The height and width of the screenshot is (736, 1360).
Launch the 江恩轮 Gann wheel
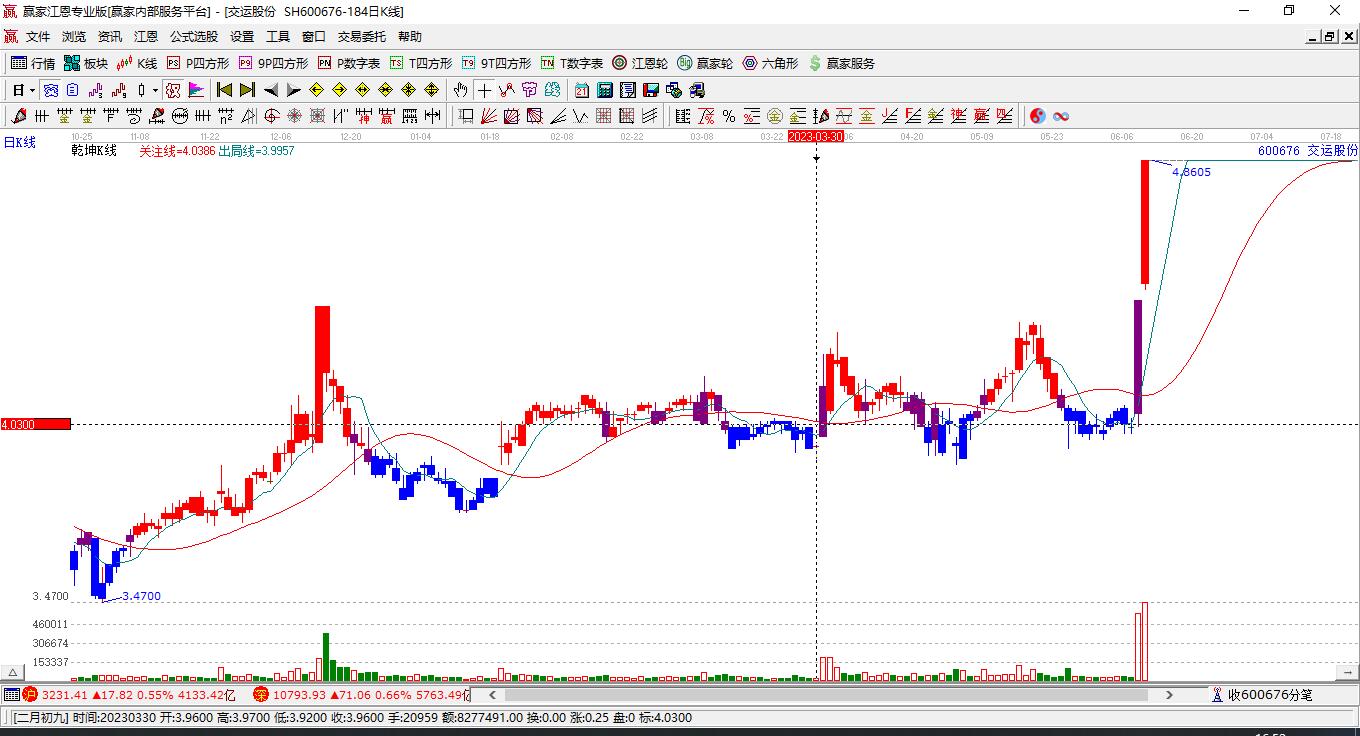[x=640, y=63]
